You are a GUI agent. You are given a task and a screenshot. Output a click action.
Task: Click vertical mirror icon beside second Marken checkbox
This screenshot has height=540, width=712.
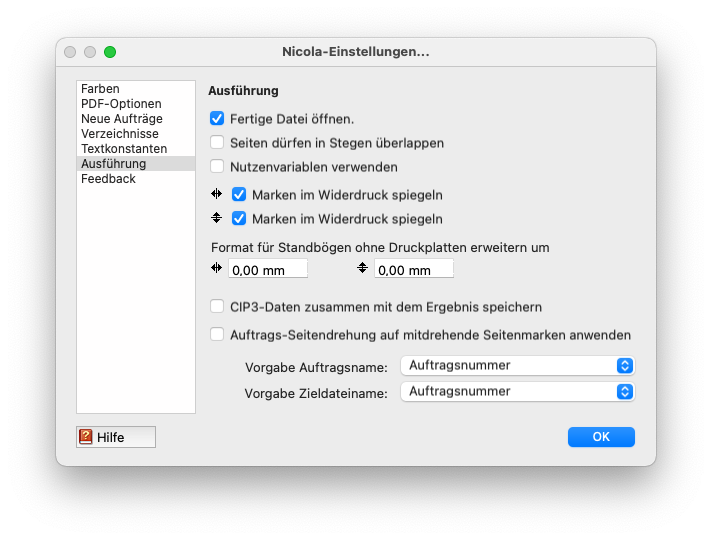click(x=217, y=218)
